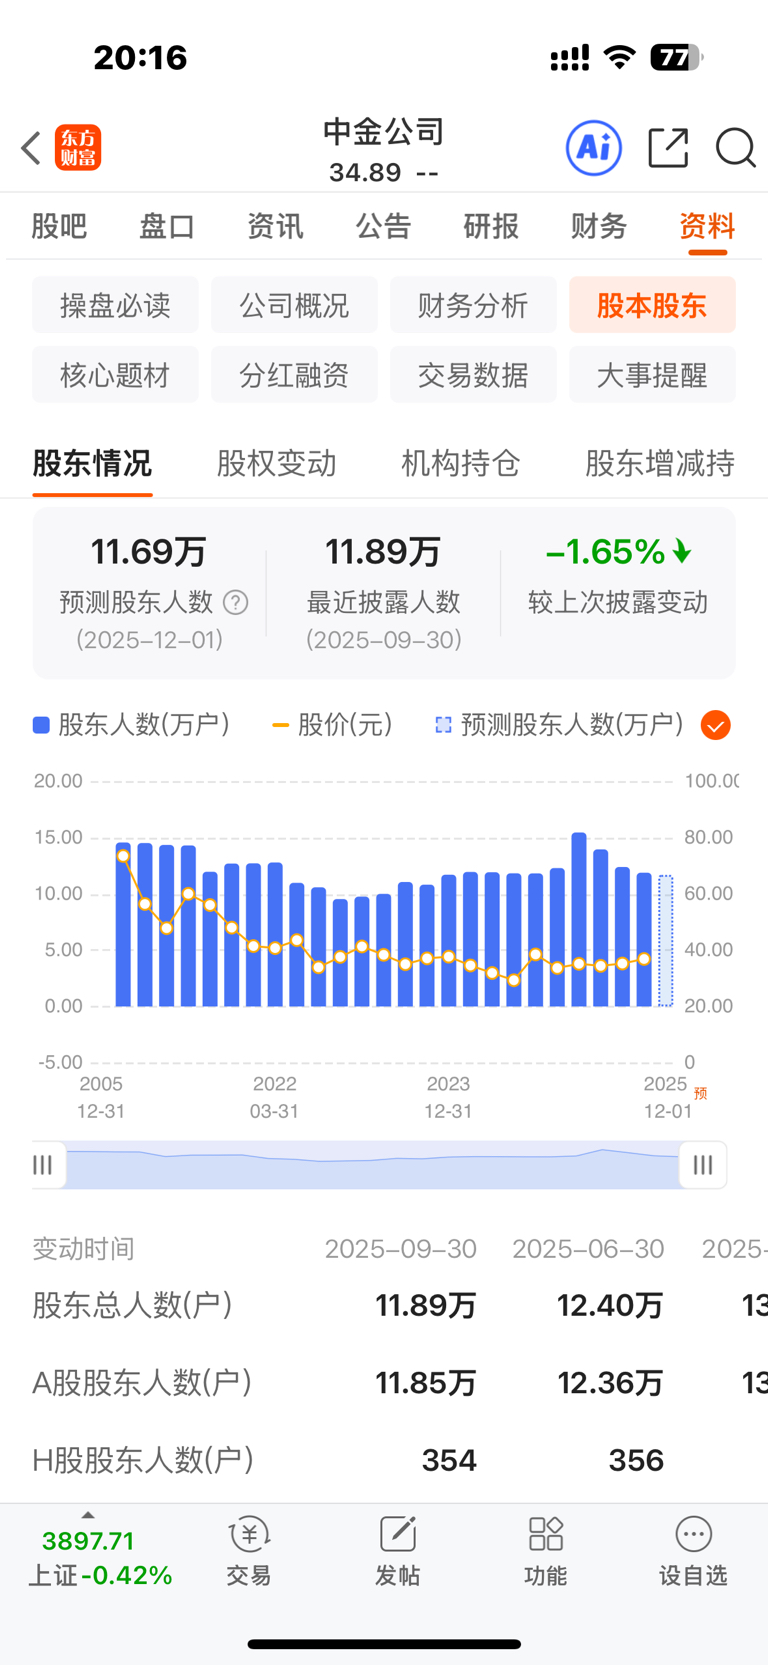Image resolution: width=769 pixels, height=1665 pixels.
Task: Tap the 34.89 price under title
Action: (x=365, y=173)
